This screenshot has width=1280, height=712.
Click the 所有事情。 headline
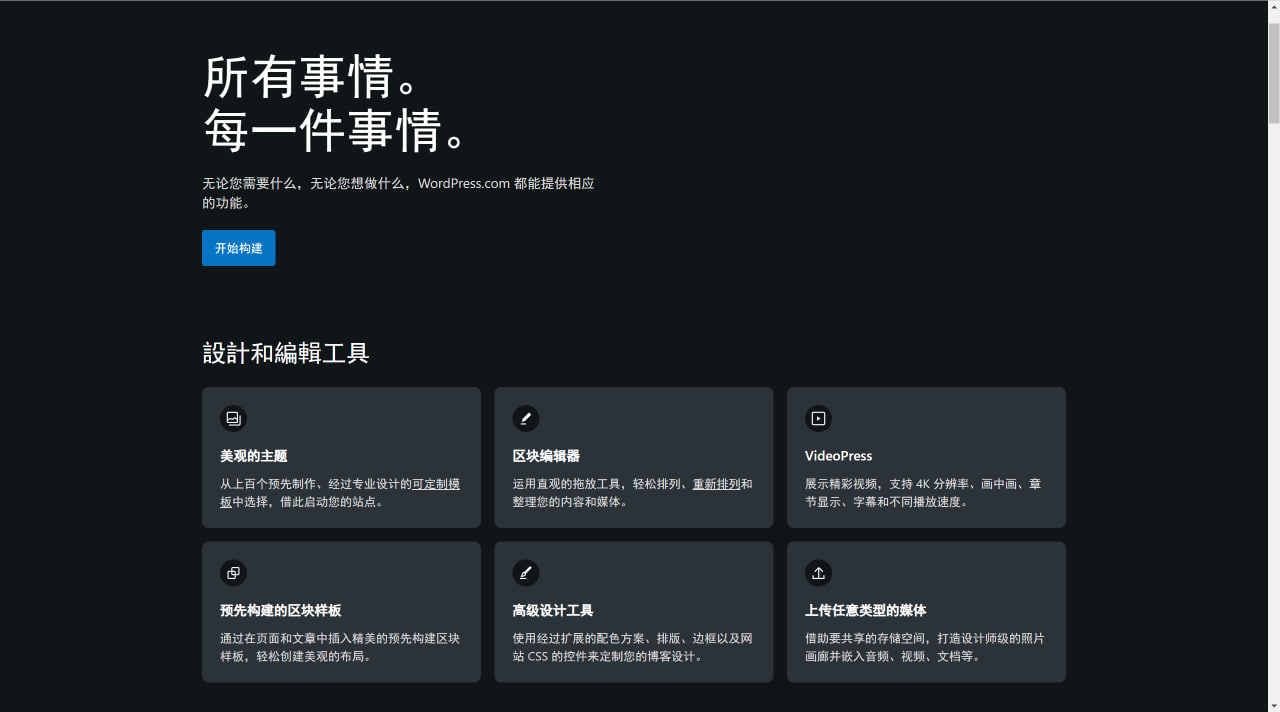coord(312,77)
